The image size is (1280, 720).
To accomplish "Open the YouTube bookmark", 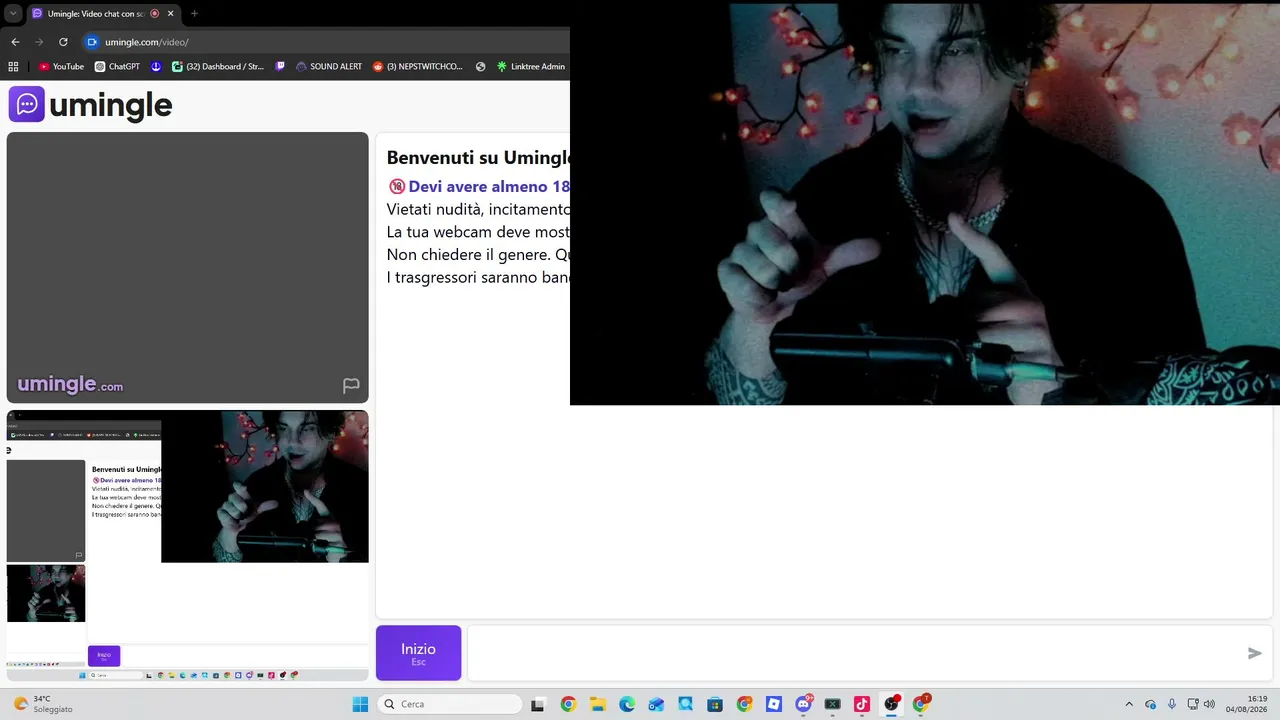I will tap(61, 67).
